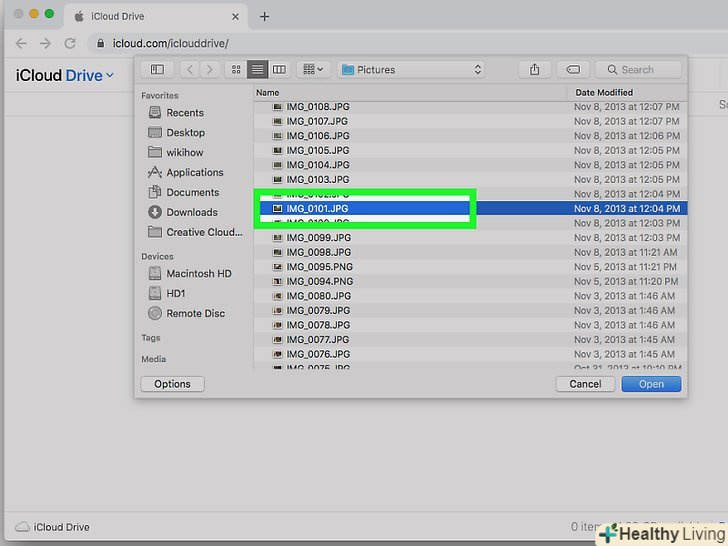728x546 pixels.
Task: Open the Desktop folder in sidebar
Action: (x=185, y=133)
